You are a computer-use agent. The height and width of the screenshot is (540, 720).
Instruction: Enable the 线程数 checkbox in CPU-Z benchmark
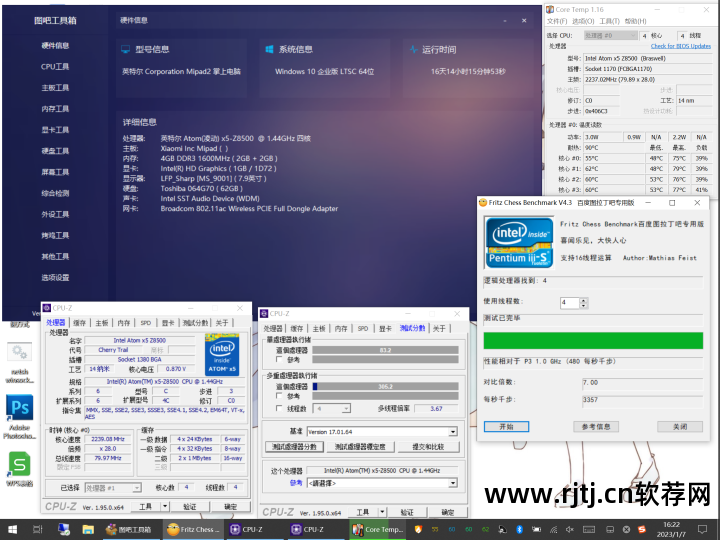point(279,408)
